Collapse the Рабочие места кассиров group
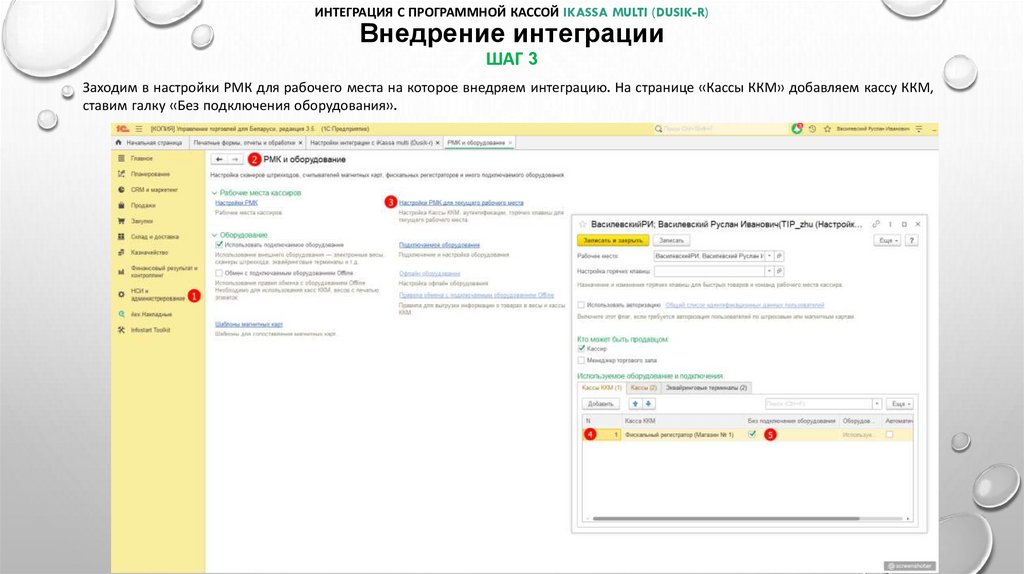The height and width of the screenshot is (574, 1024). [214, 193]
